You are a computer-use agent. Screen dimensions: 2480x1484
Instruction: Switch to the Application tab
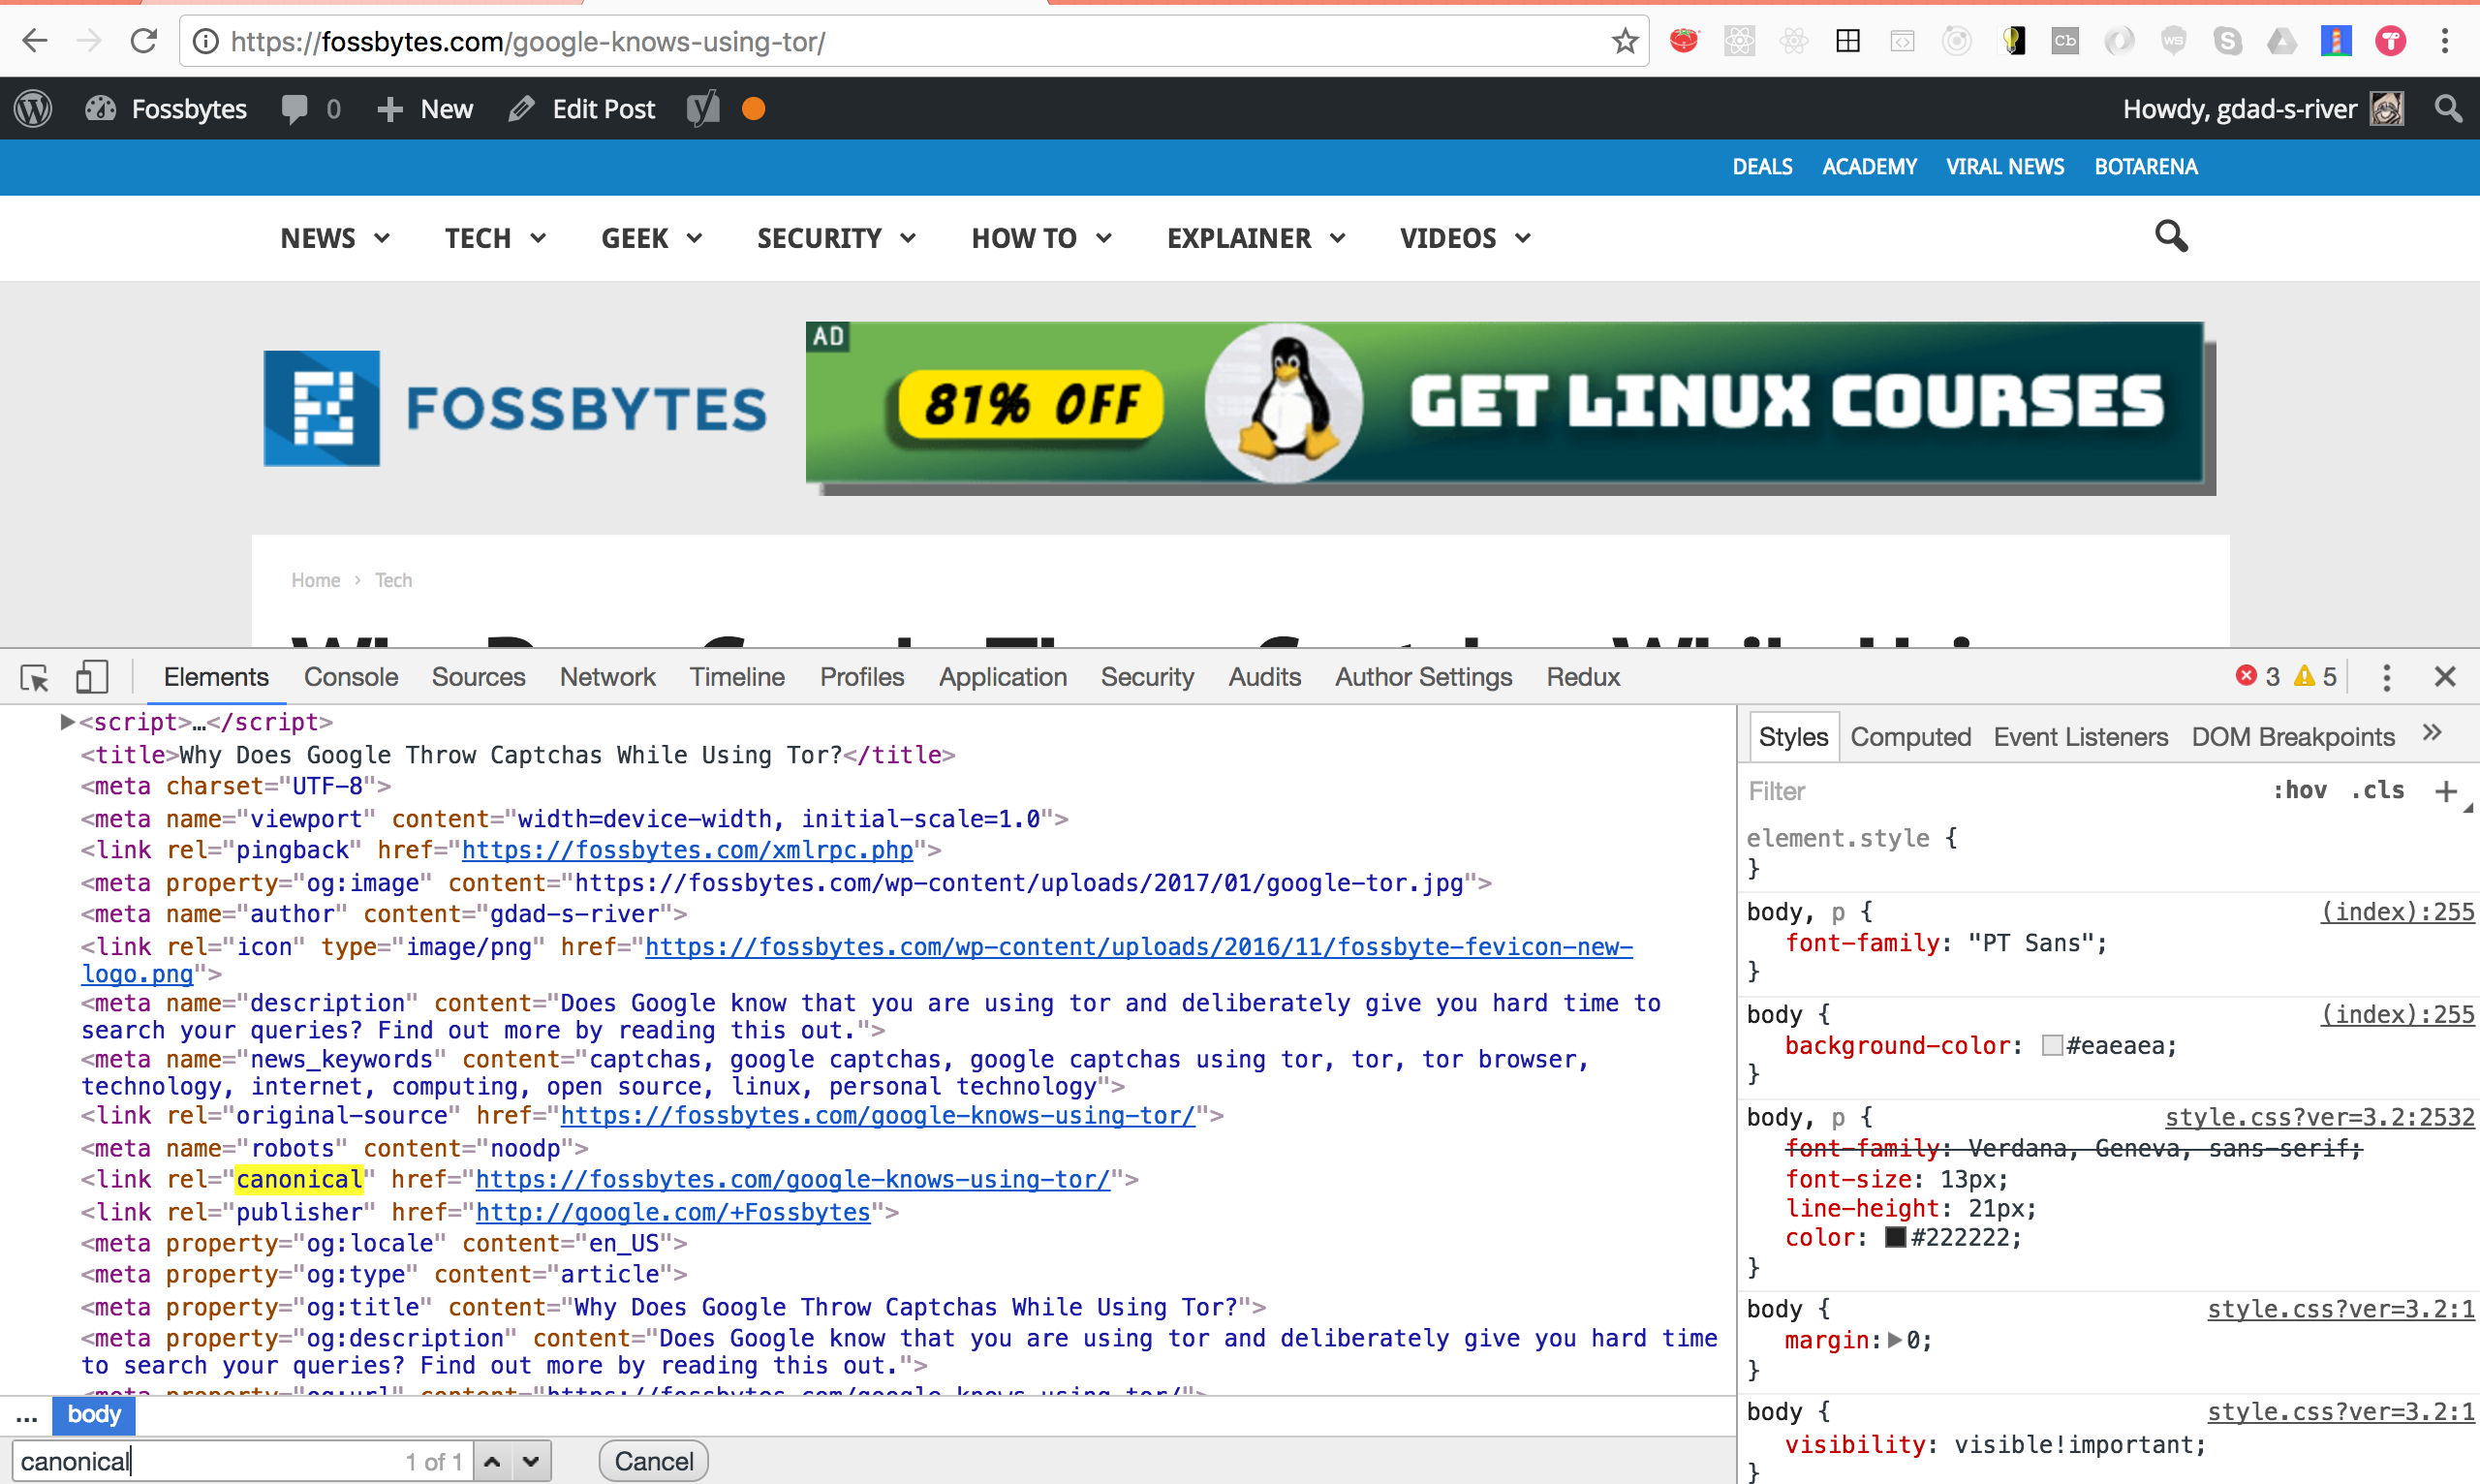pos(1003,677)
